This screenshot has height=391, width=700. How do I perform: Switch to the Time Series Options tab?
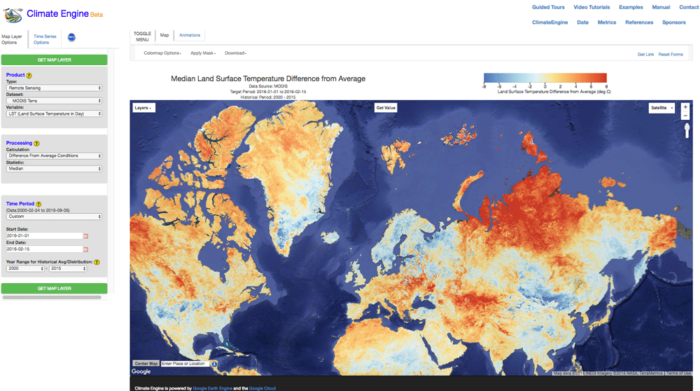click(x=45, y=39)
